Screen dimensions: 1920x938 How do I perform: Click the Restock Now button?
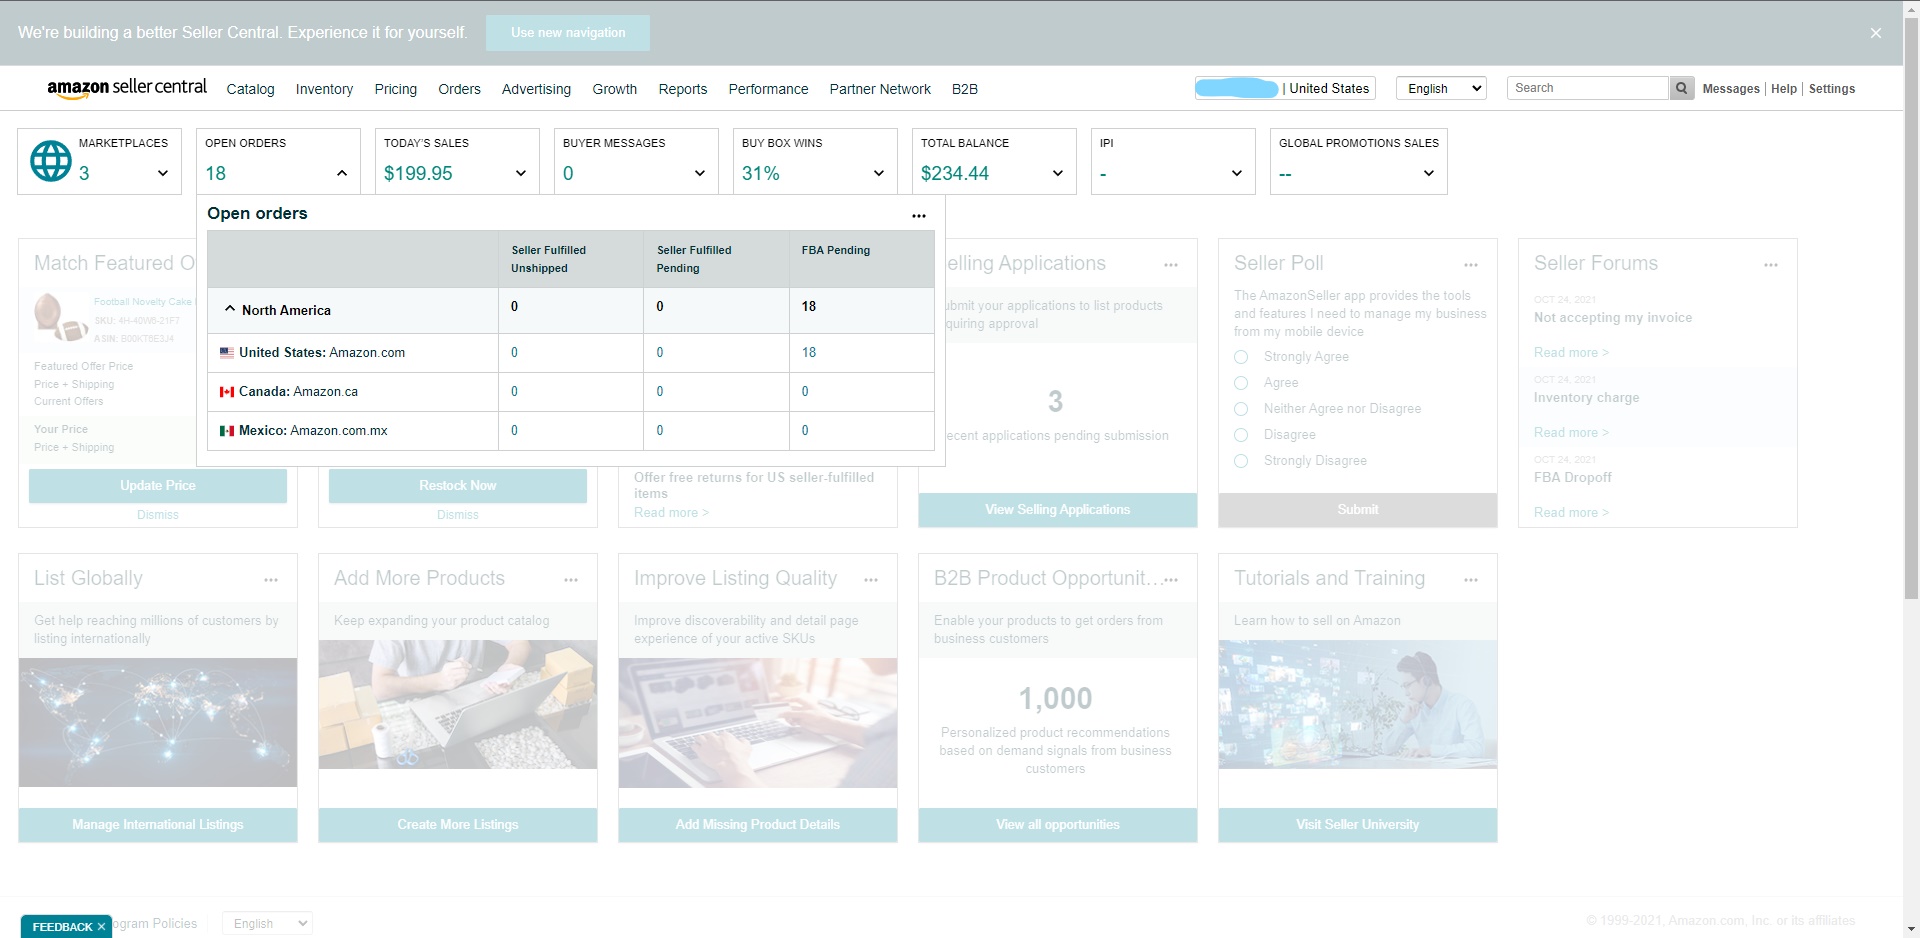458,486
